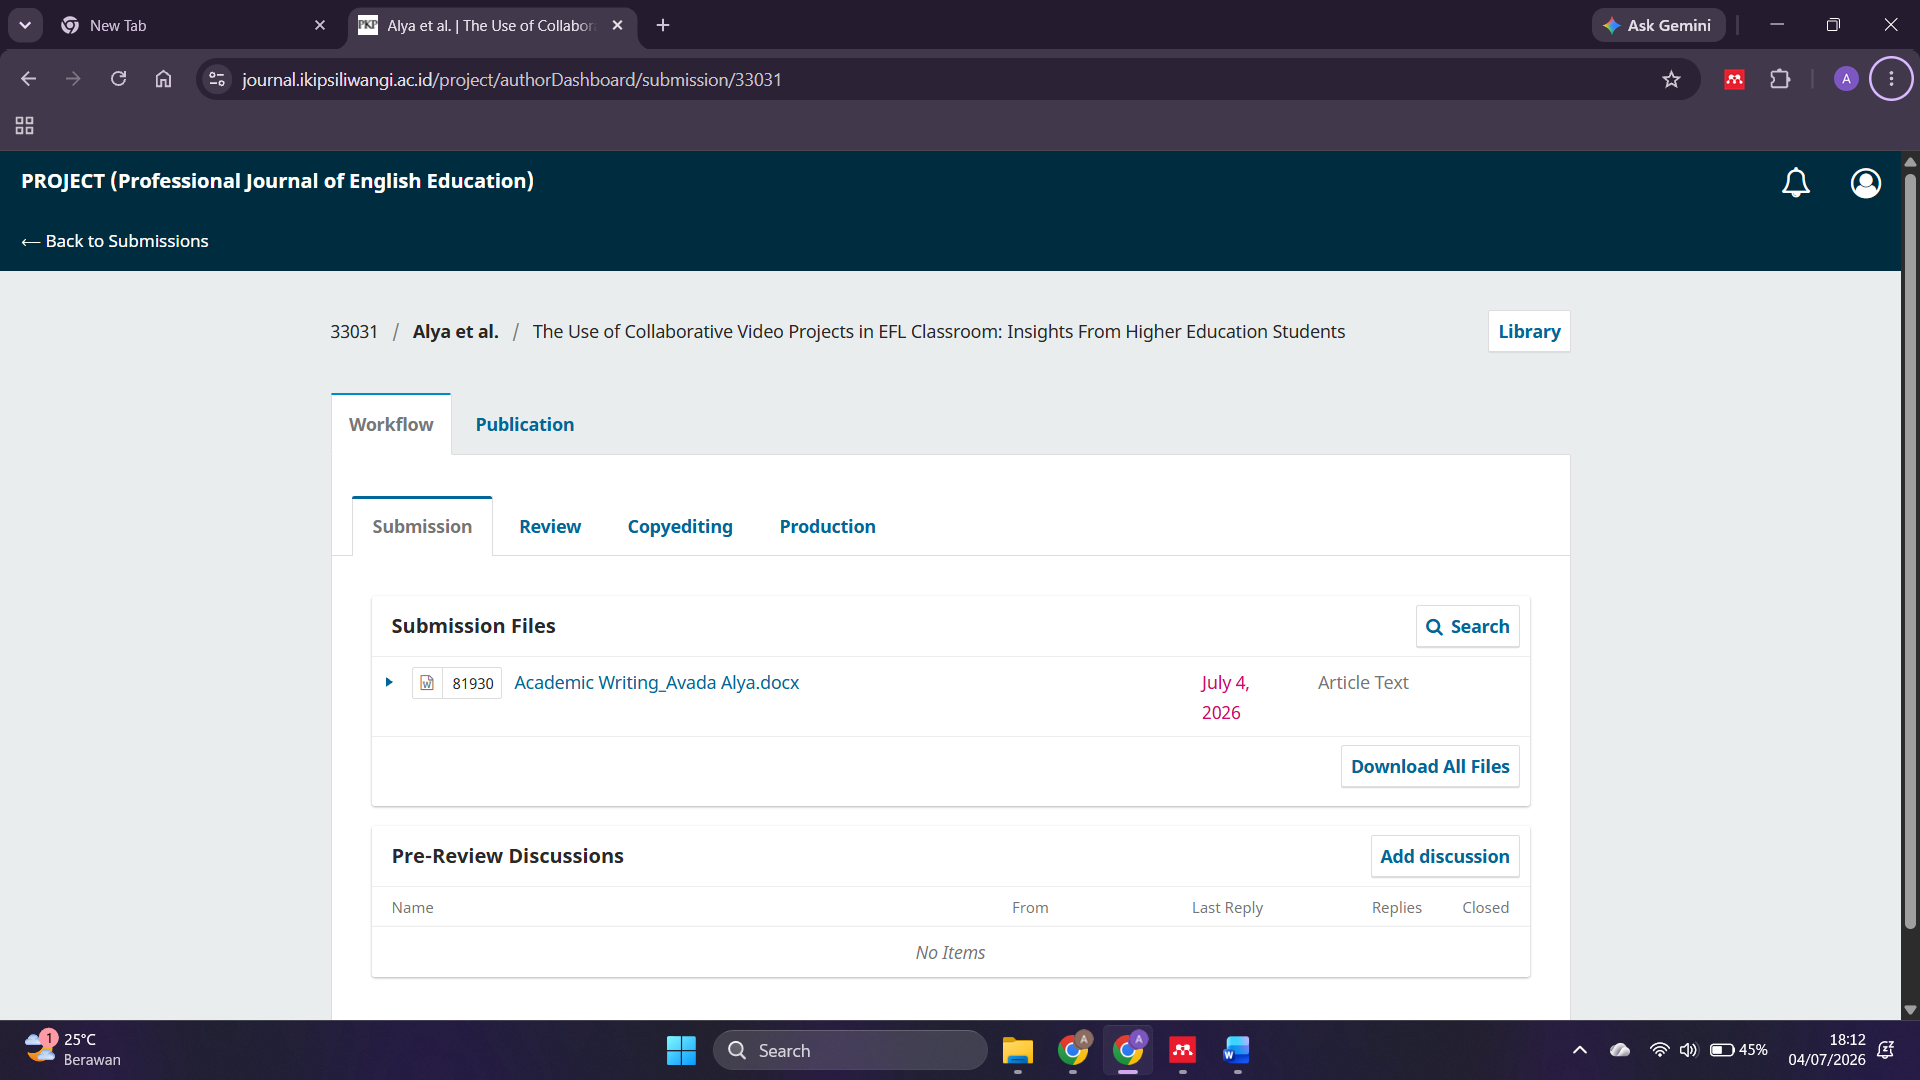Click the Word document file icon
Image resolution: width=1920 pixels, height=1080 pixels.
(x=427, y=683)
